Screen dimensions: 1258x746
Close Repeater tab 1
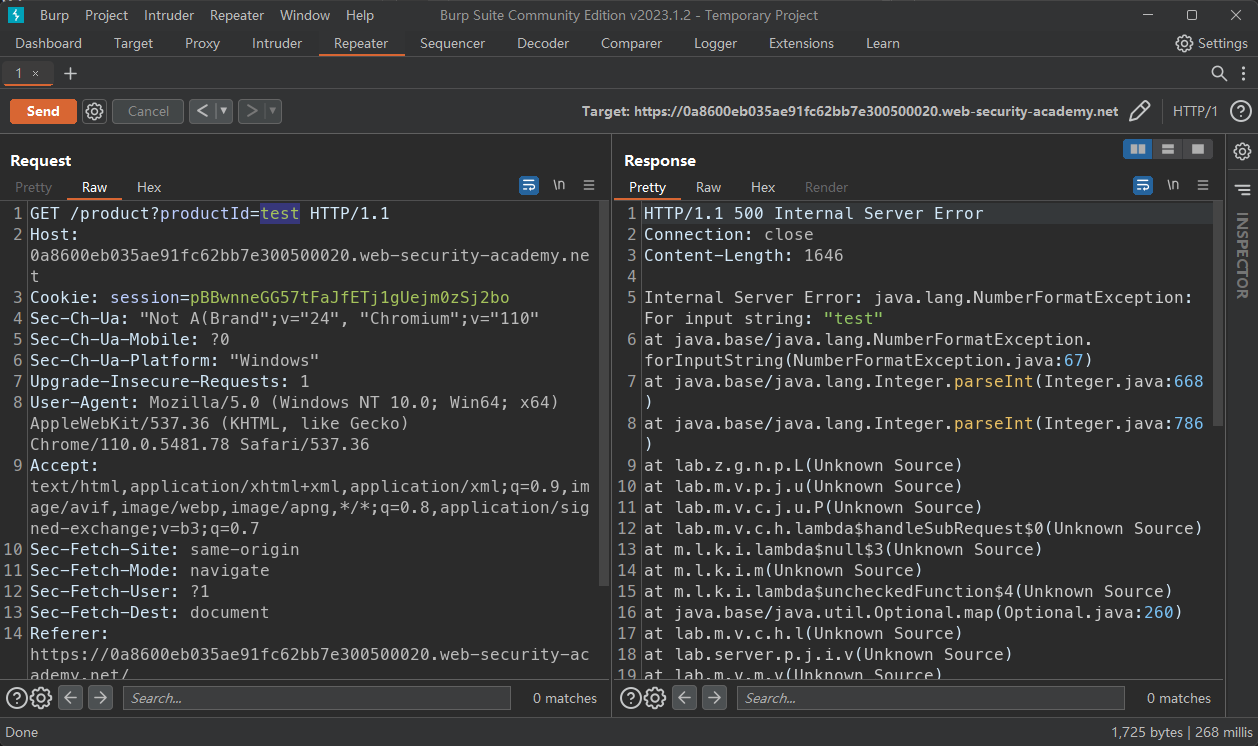[x=36, y=73]
